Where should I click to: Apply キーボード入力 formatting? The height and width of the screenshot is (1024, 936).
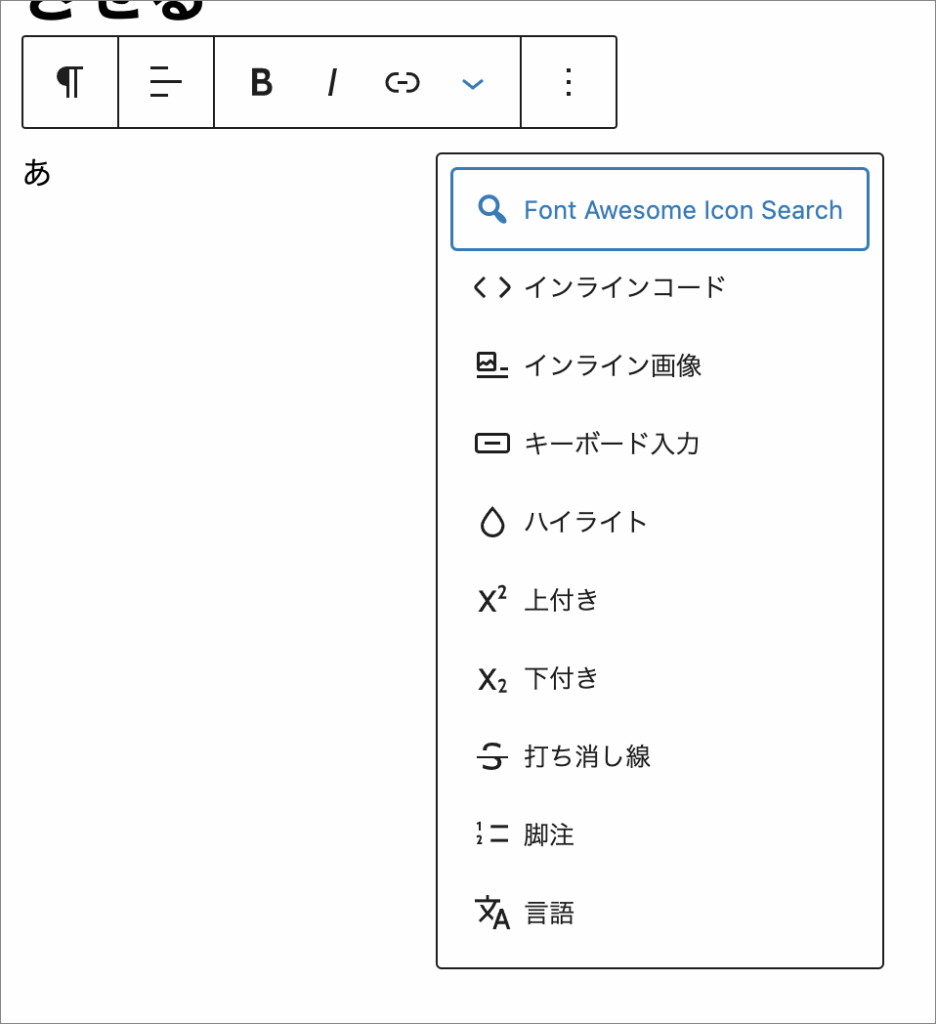click(x=611, y=444)
